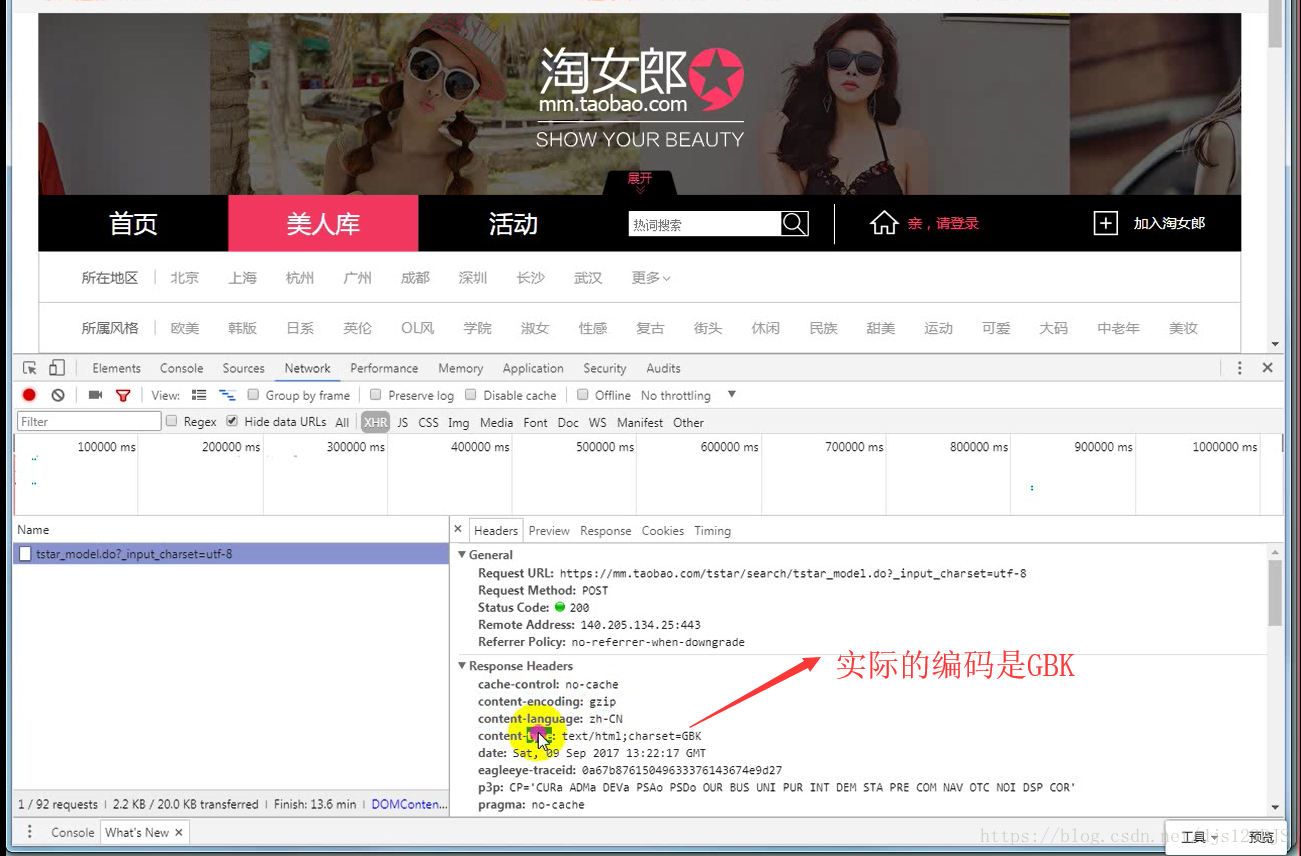Open the Memory tab

[460, 368]
